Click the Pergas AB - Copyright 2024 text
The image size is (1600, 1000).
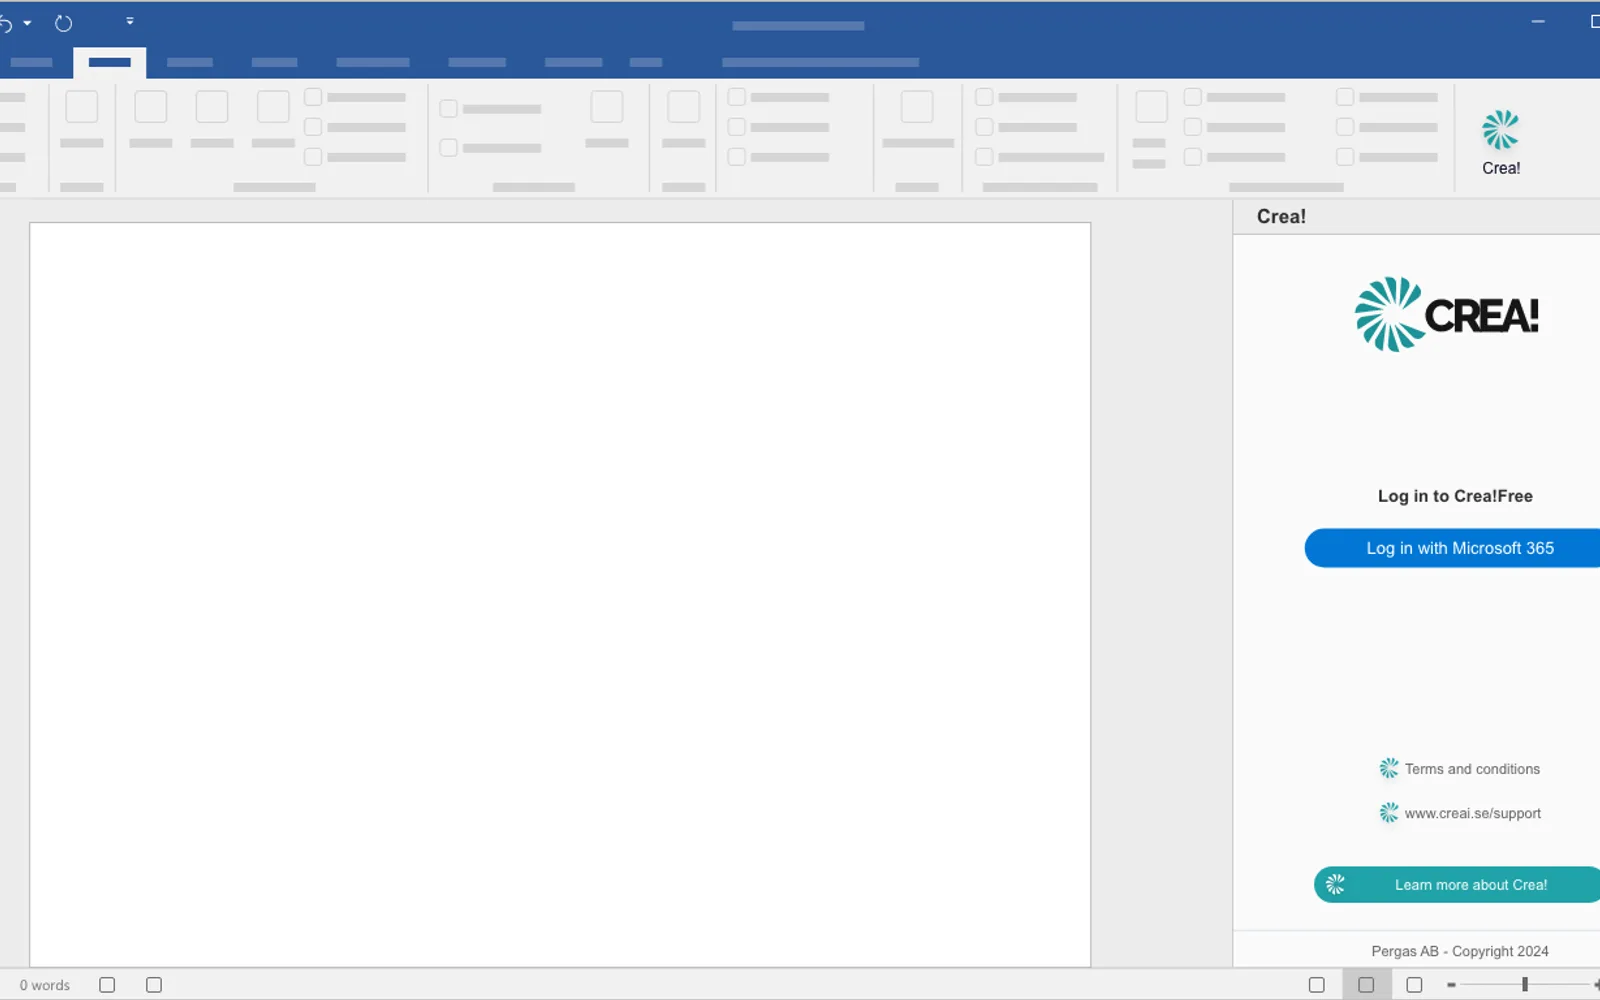tap(1460, 951)
